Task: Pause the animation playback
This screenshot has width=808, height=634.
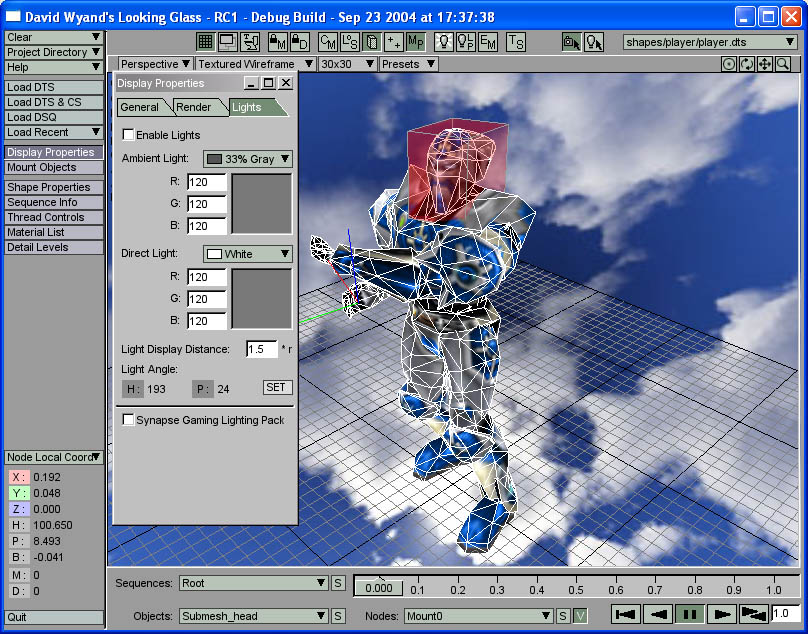Action: [x=690, y=614]
